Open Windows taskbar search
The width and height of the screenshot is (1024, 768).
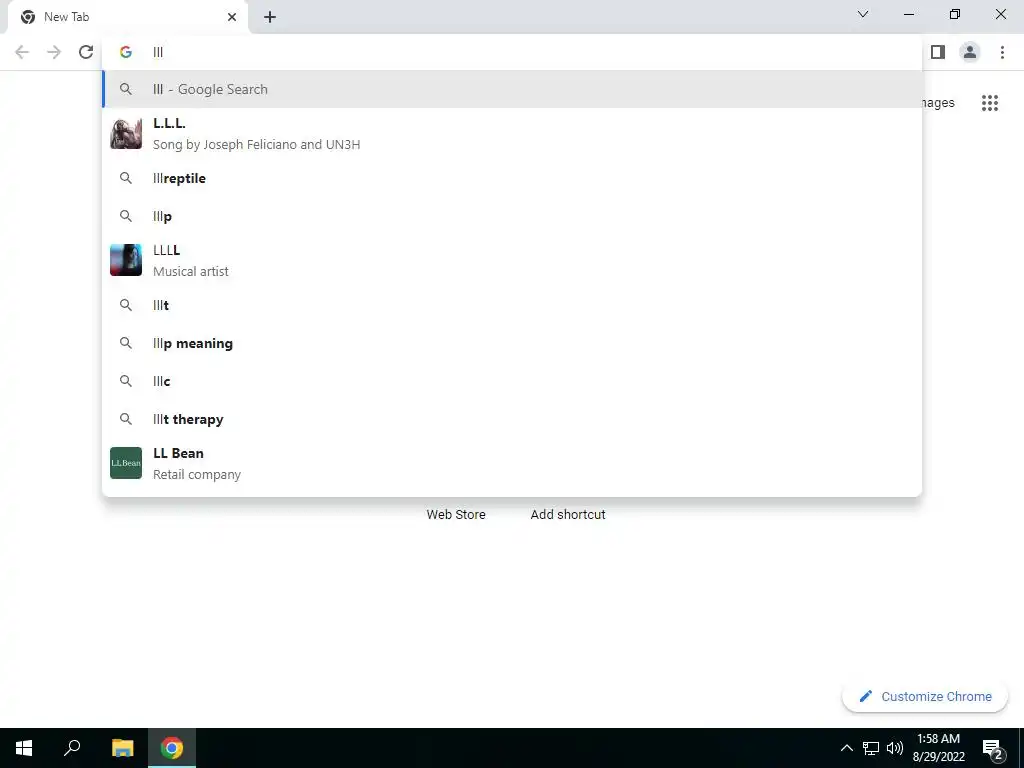pos(72,748)
